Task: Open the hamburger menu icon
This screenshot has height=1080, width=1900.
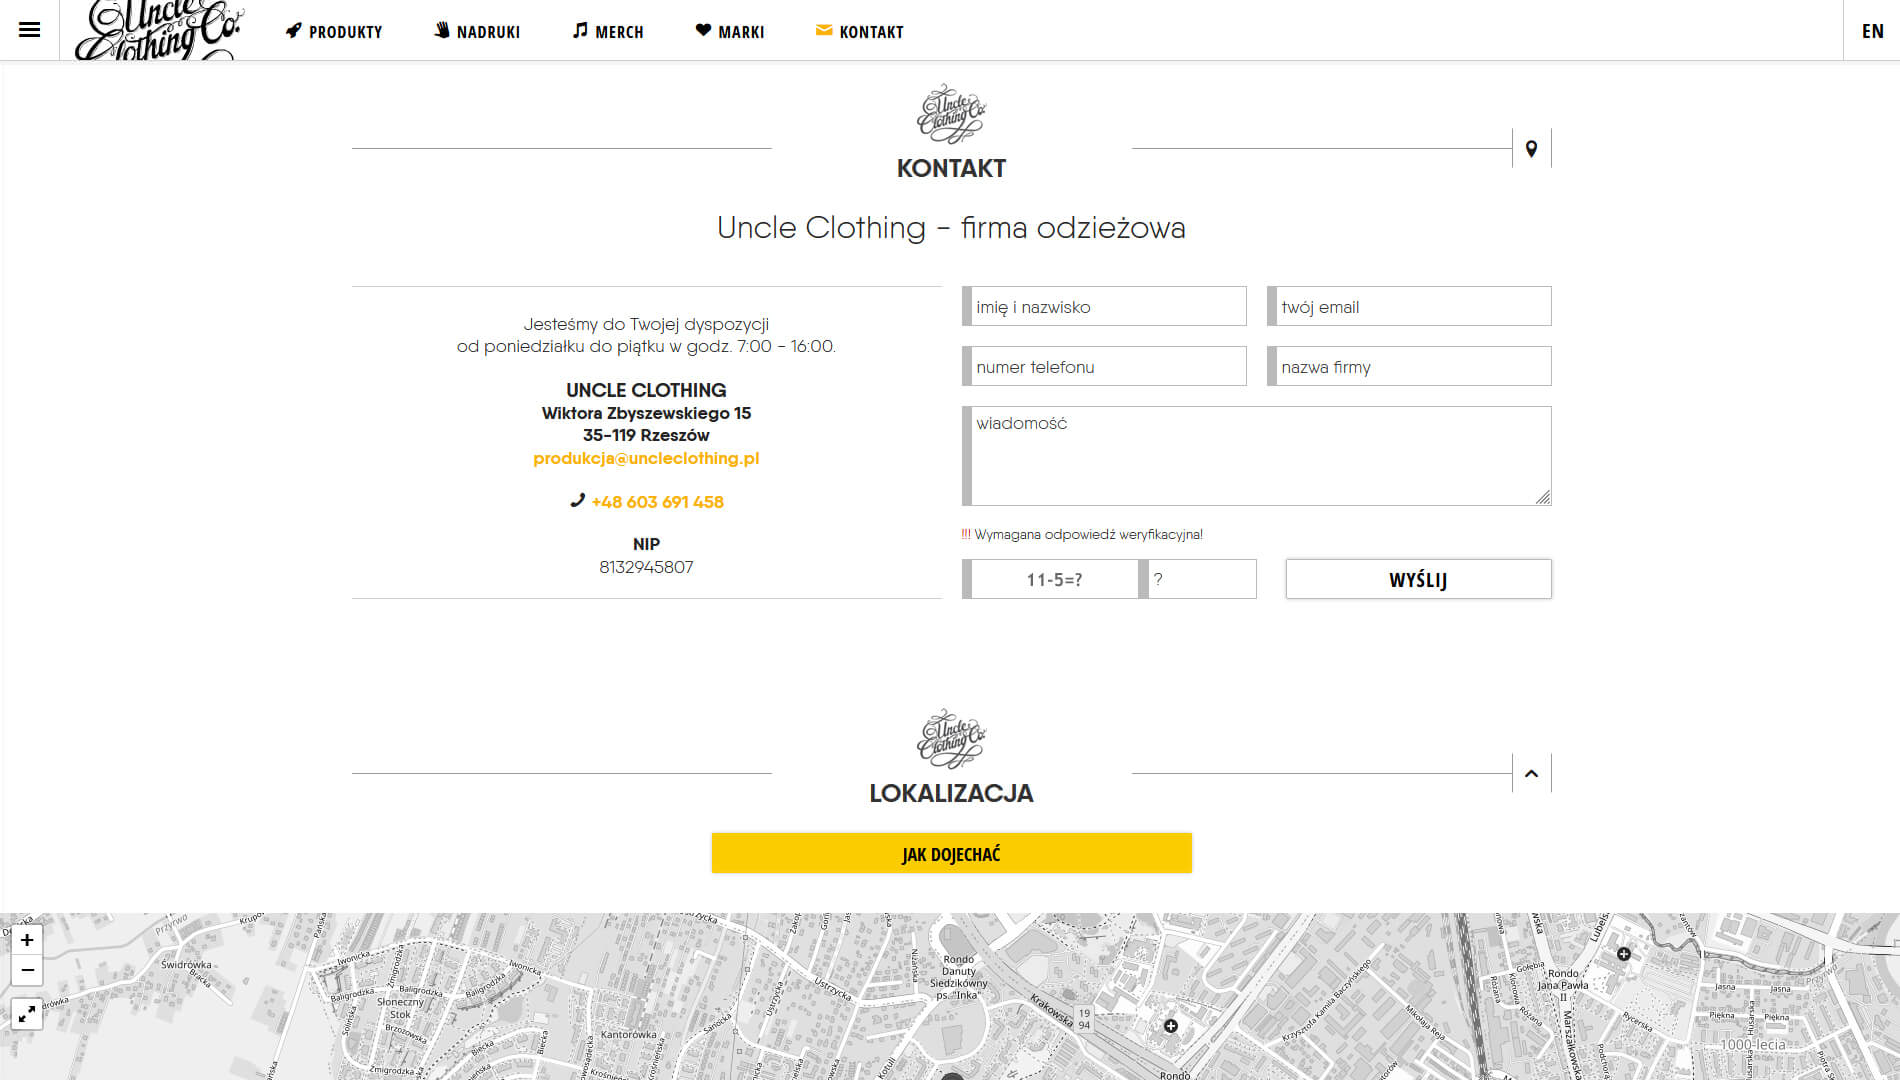Action: tap(29, 30)
